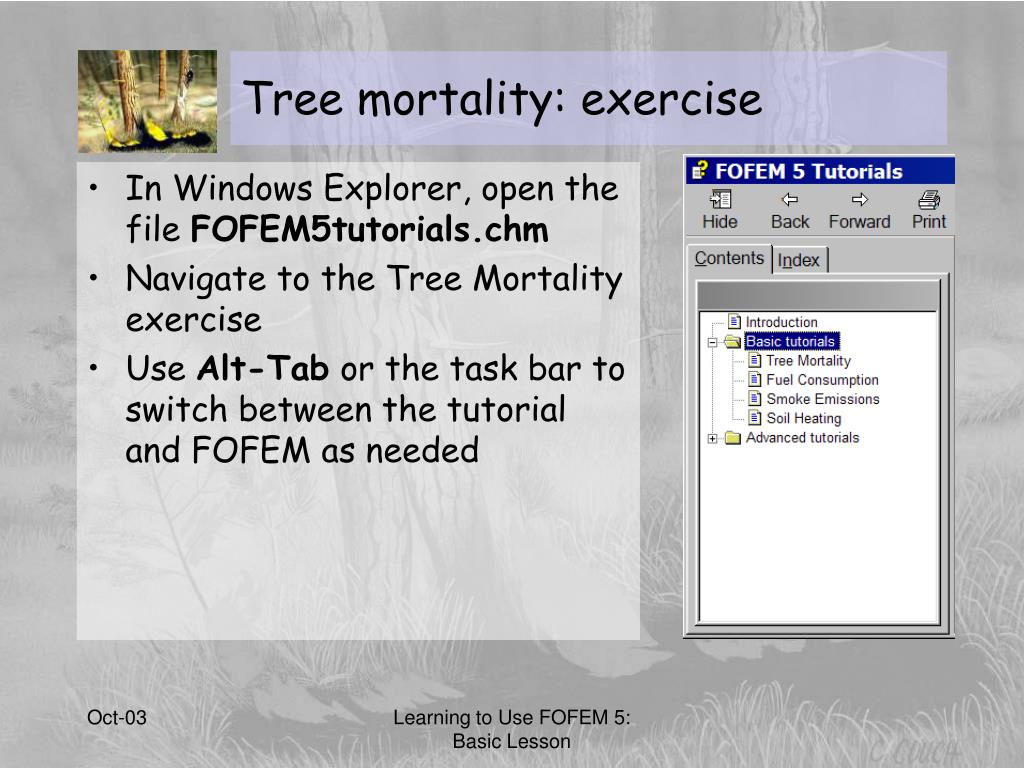The width and height of the screenshot is (1024, 768).
Task: Open the Fuel Consumption tutorial label
Action: 822,379
